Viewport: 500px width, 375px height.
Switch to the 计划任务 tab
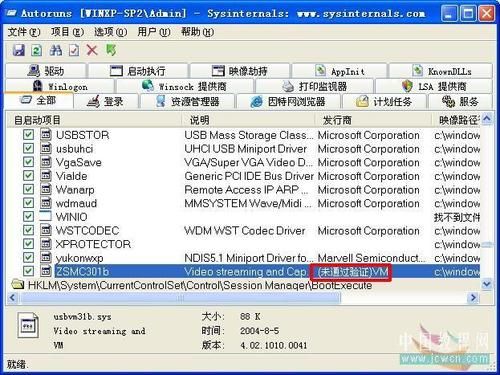click(384, 101)
